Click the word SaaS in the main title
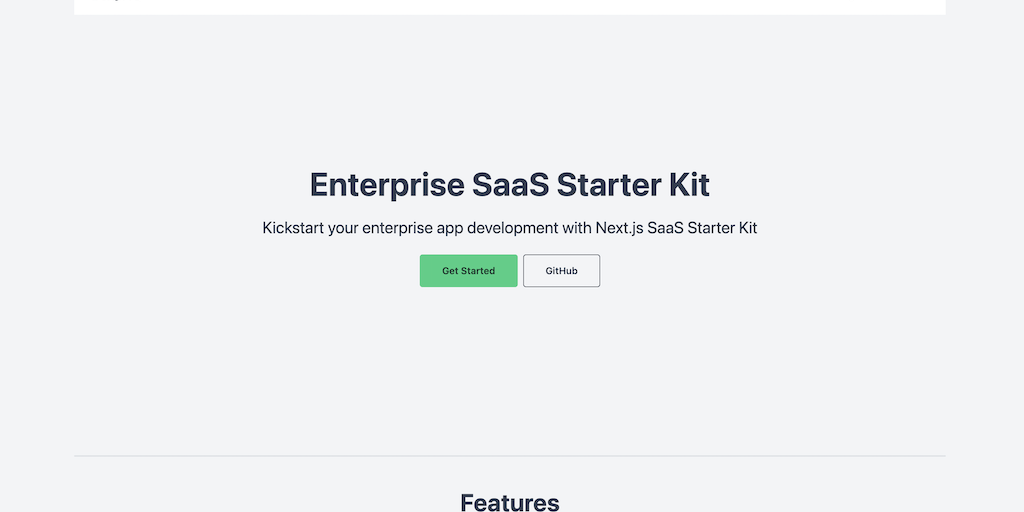 click(510, 185)
